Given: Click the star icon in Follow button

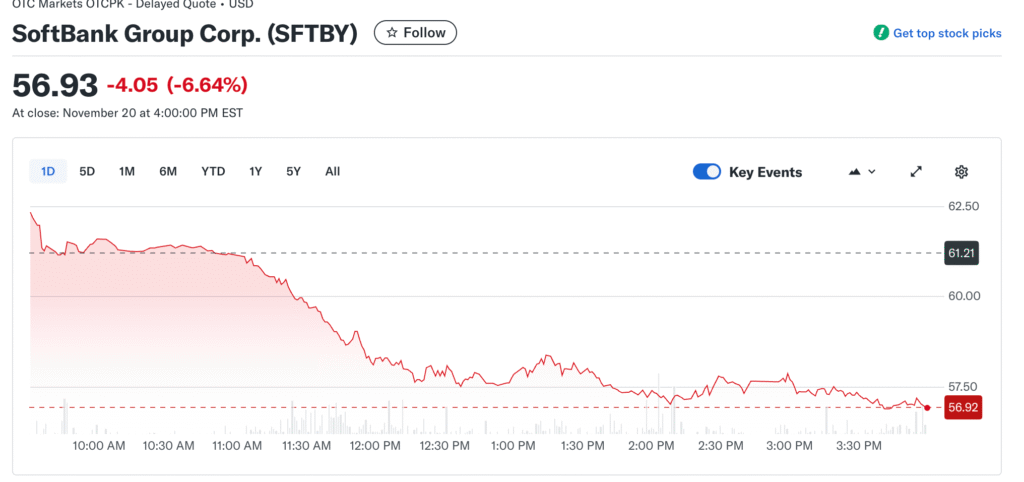Looking at the screenshot, I should coord(392,33).
